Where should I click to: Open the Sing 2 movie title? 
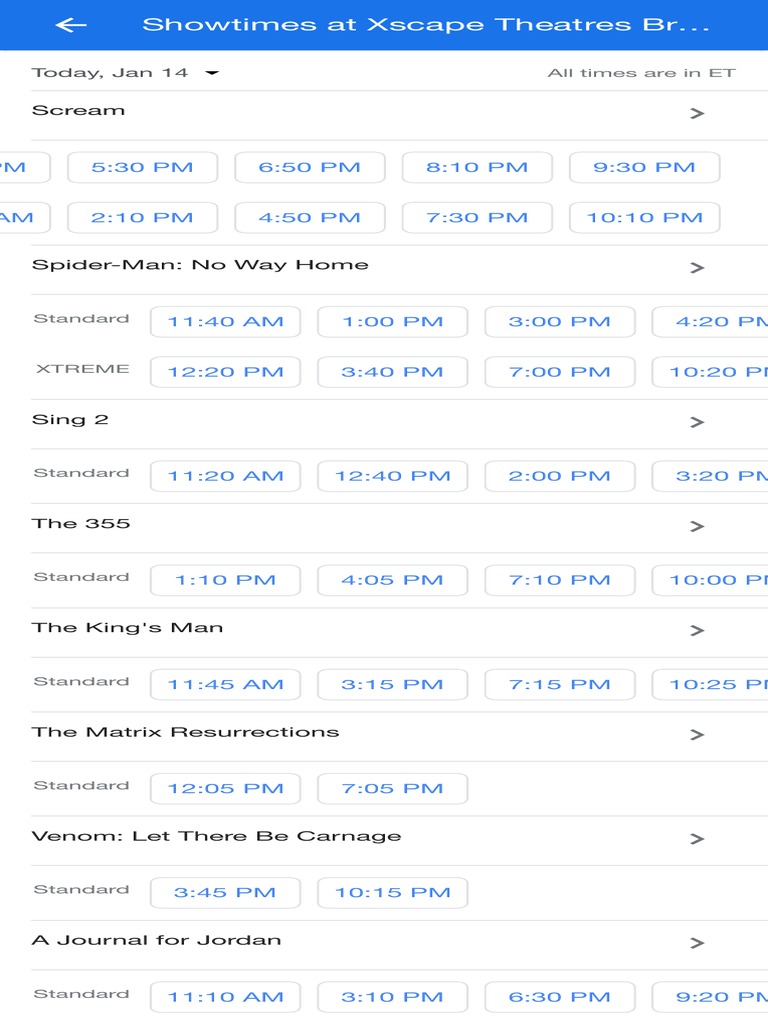70,420
